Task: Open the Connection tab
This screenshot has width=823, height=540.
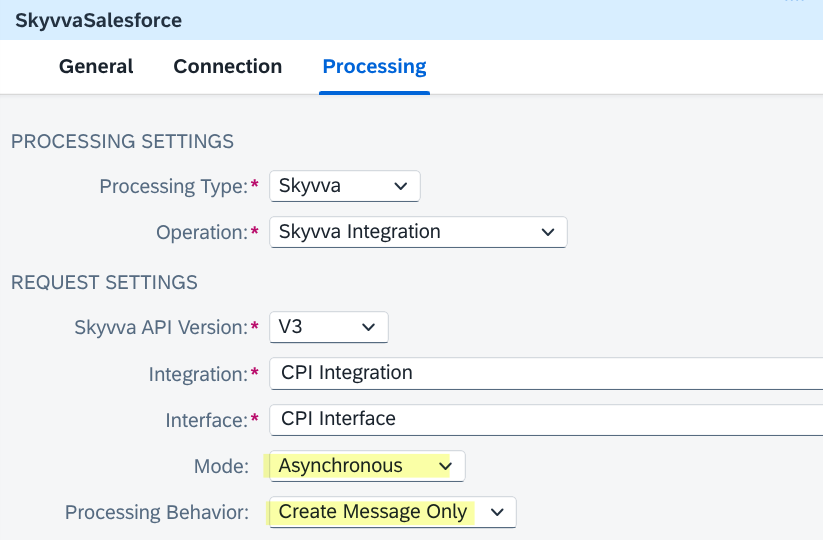Action: click(x=228, y=67)
